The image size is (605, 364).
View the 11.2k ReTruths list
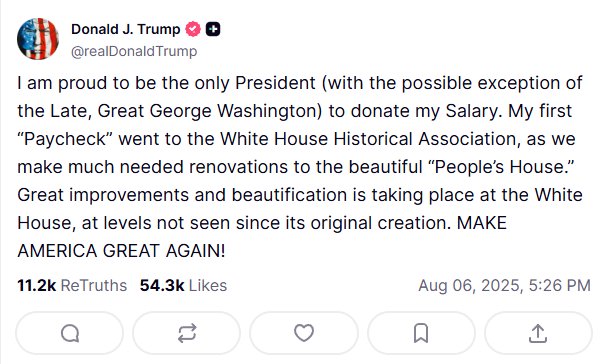point(72,286)
